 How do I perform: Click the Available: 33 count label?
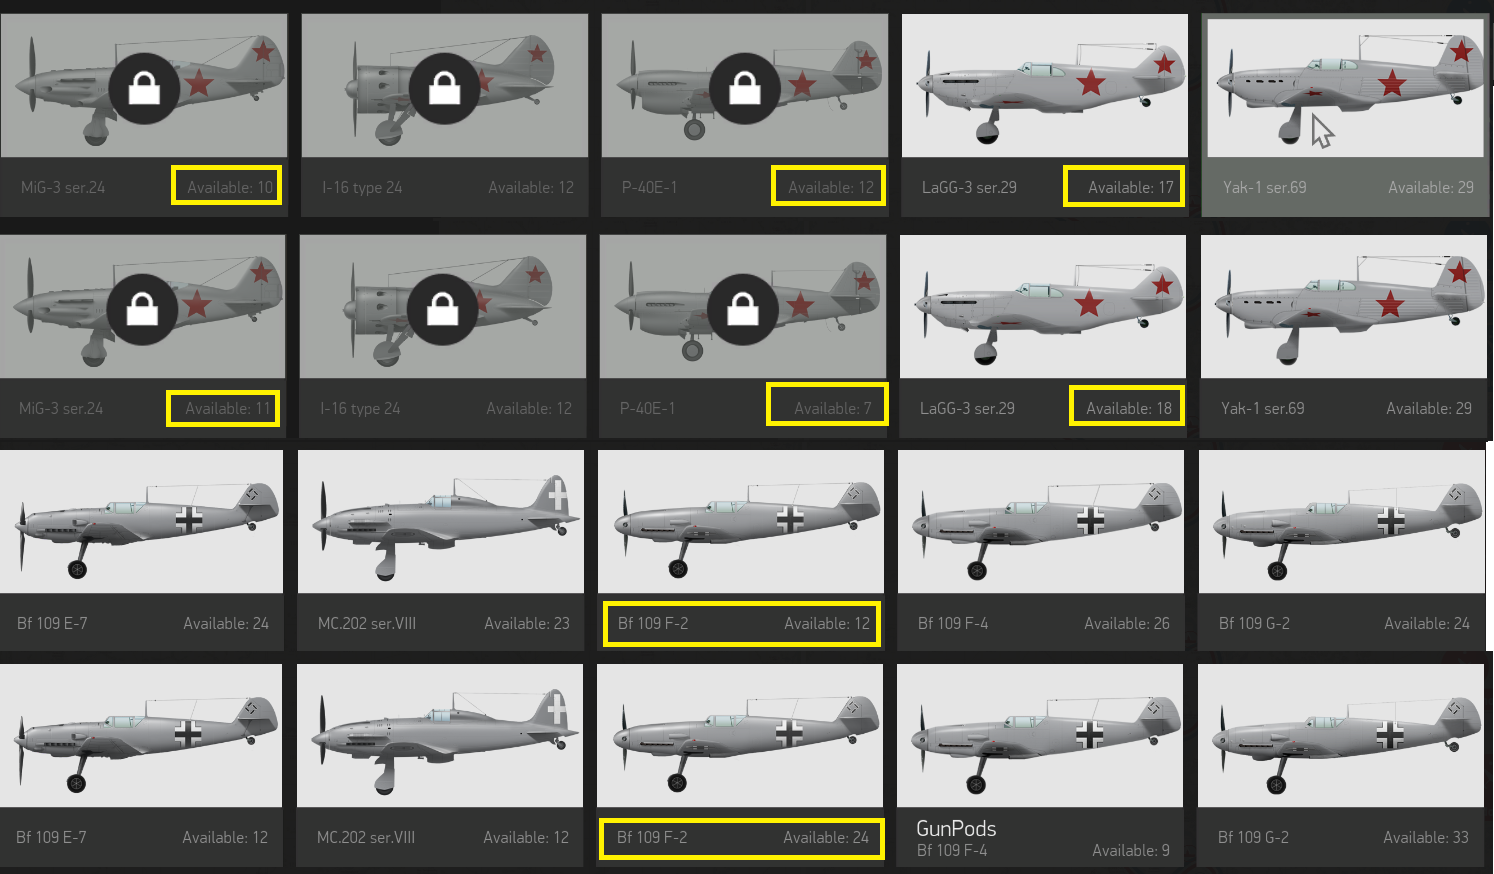[x=1426, y=838]
